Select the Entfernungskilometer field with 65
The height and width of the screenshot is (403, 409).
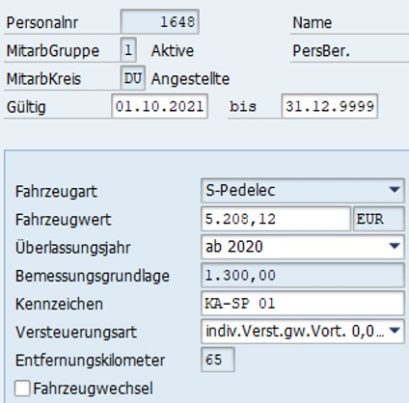218,359
